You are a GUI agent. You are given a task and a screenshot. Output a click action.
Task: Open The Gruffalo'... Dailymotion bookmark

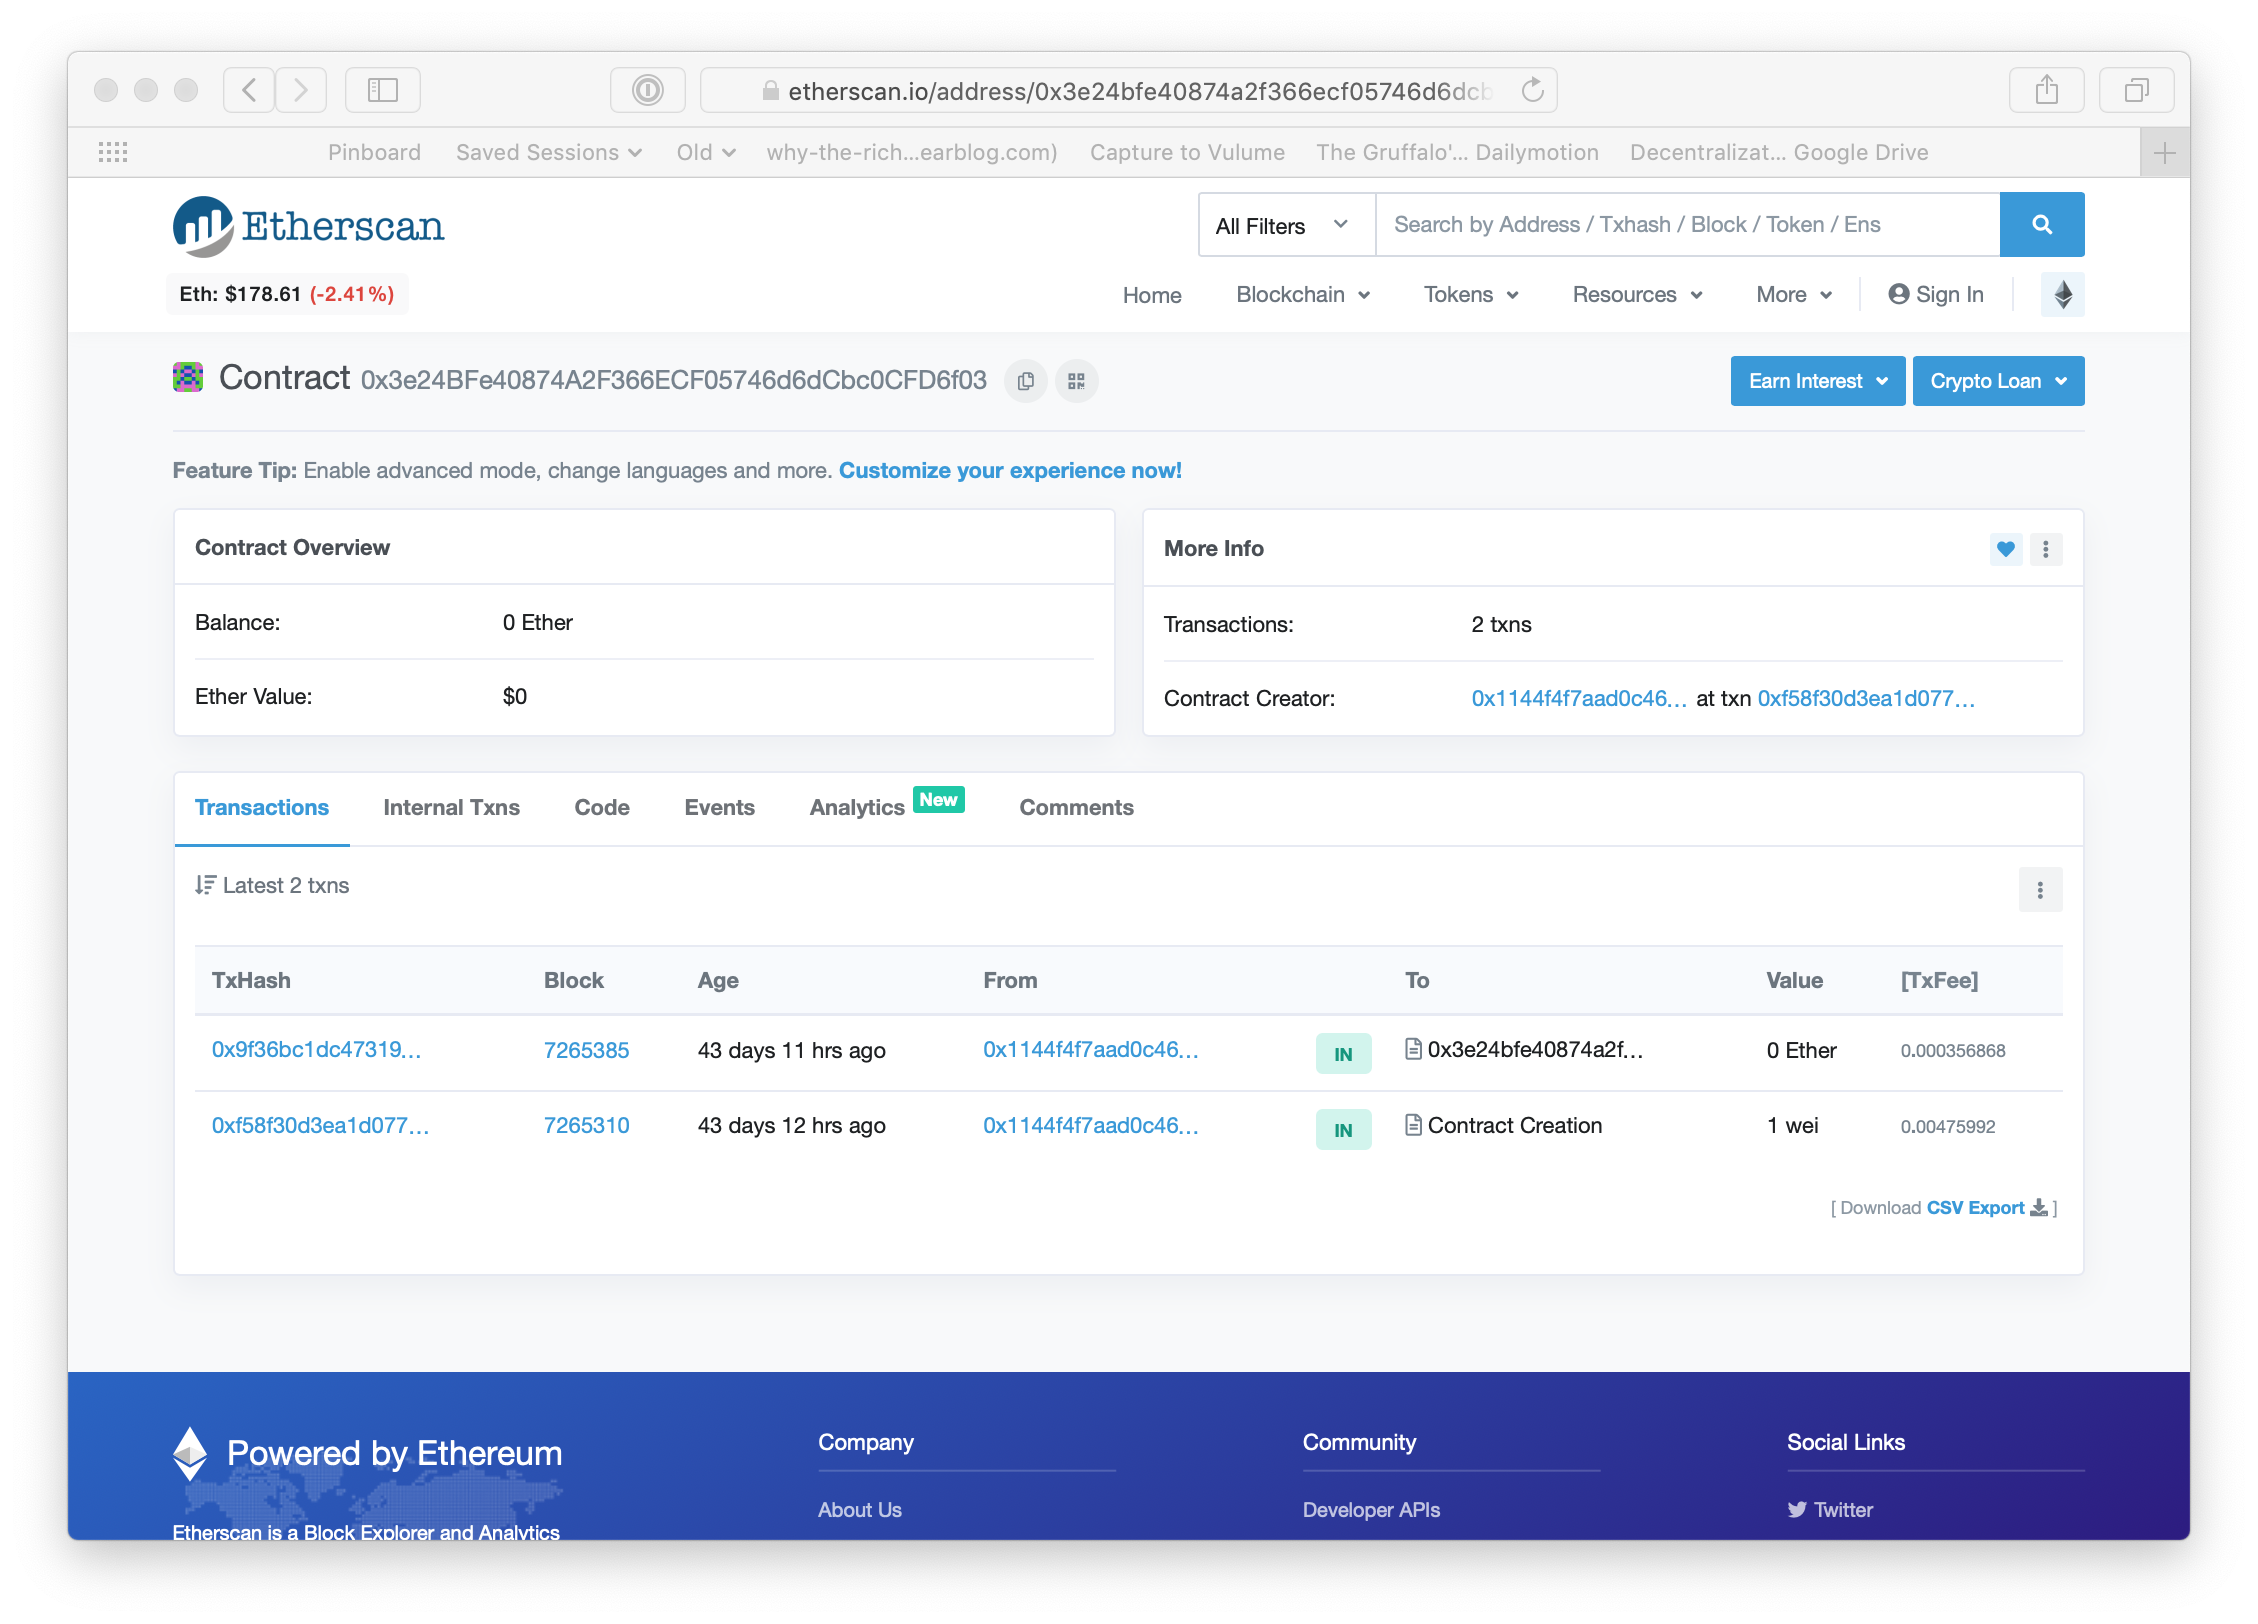[1457, 152]
